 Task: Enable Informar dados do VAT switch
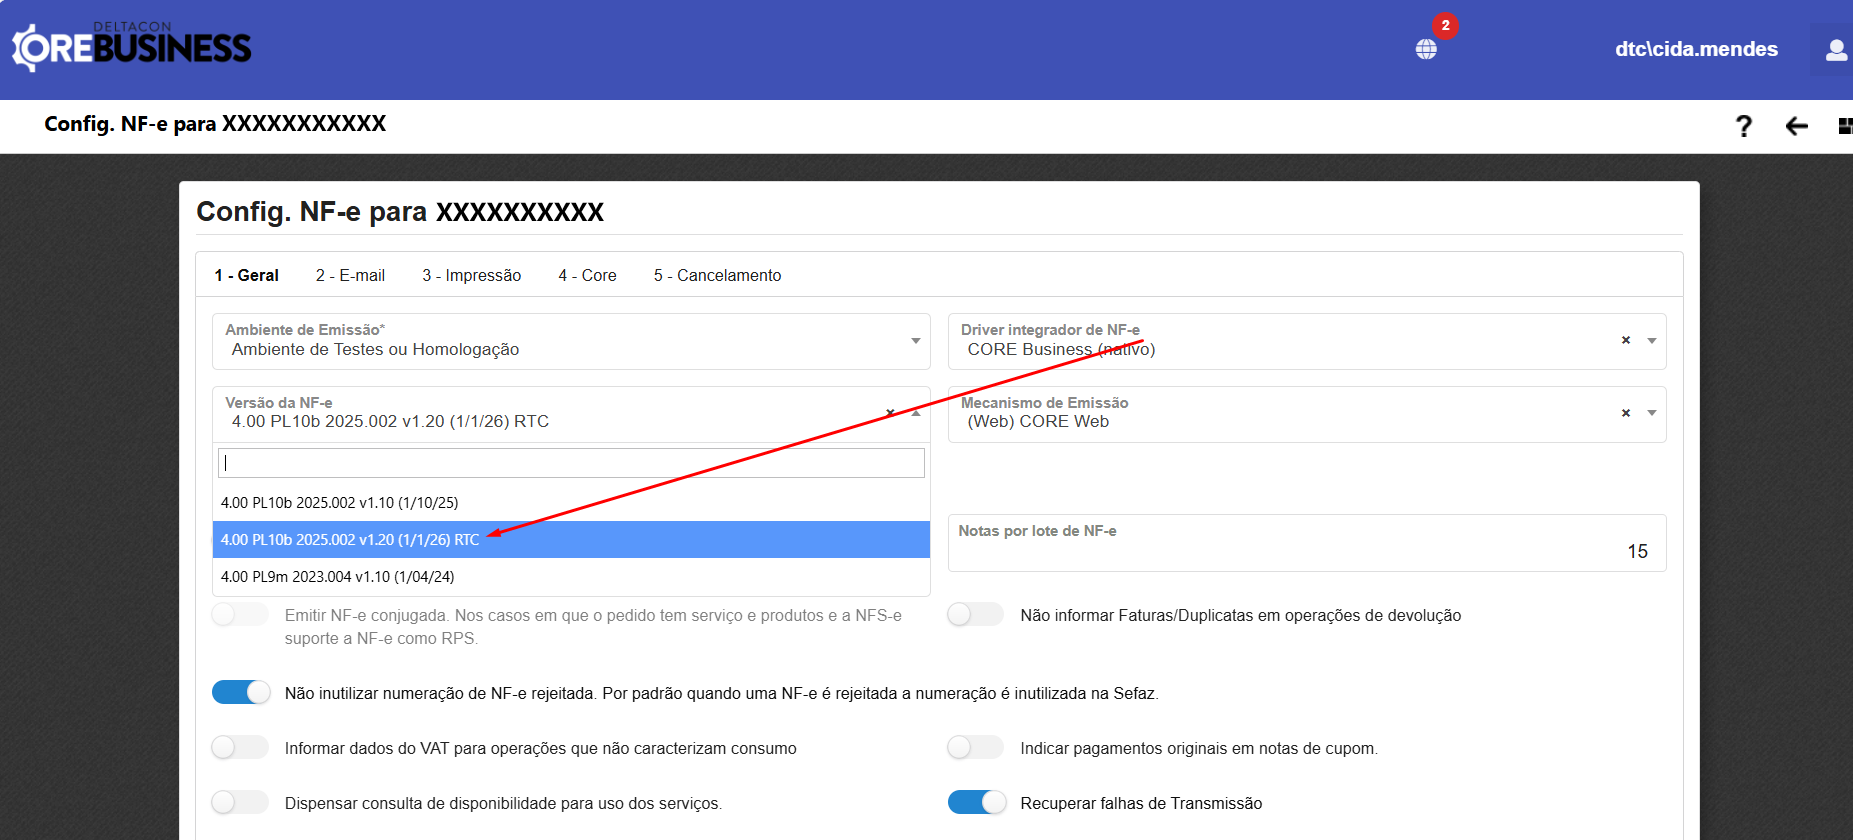(x=240, y=748)
